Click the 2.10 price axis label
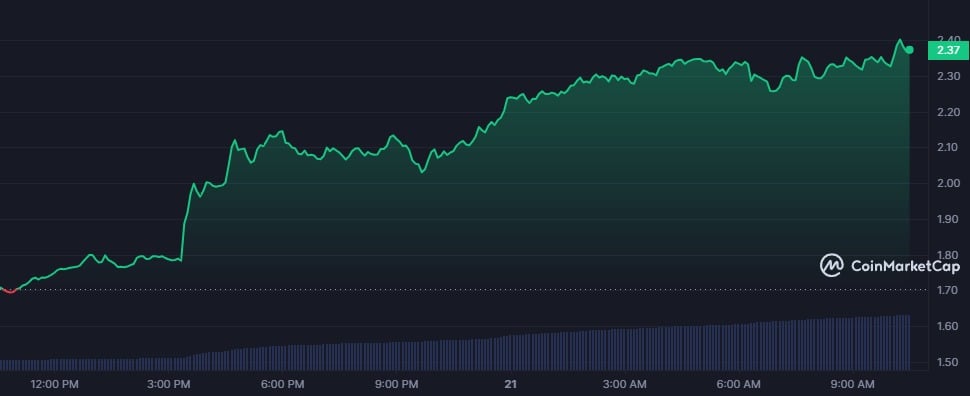Screen dimensions: 970x396 (948, 148)
